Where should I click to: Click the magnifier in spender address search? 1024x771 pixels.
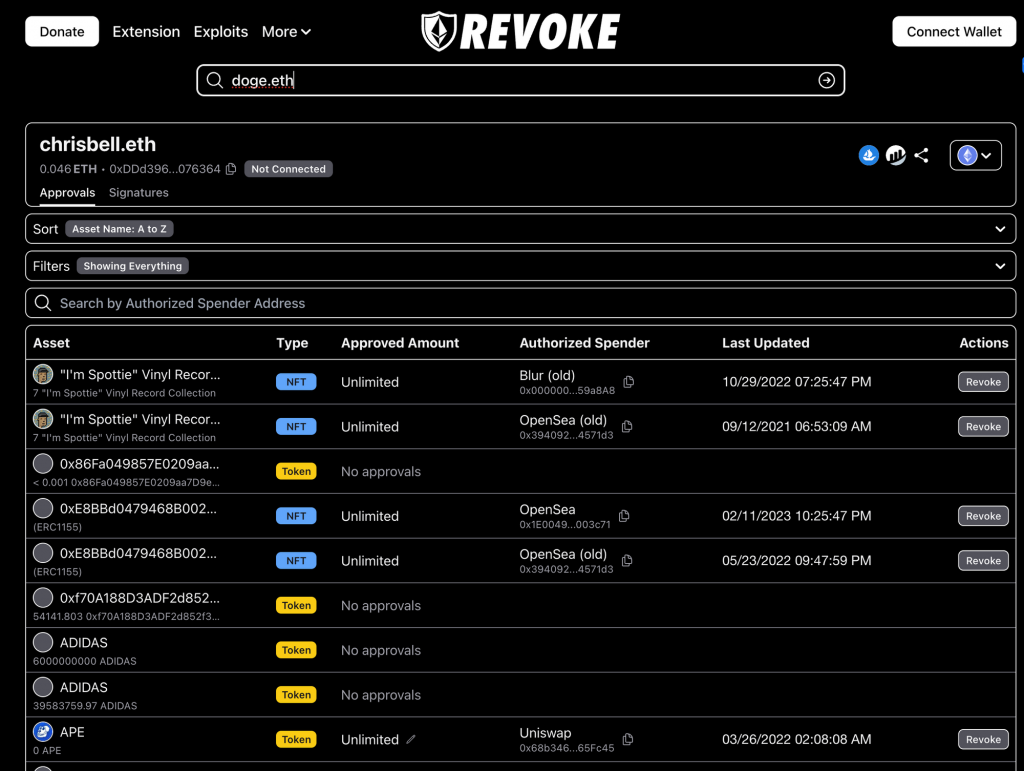click(x=43, y=303)
